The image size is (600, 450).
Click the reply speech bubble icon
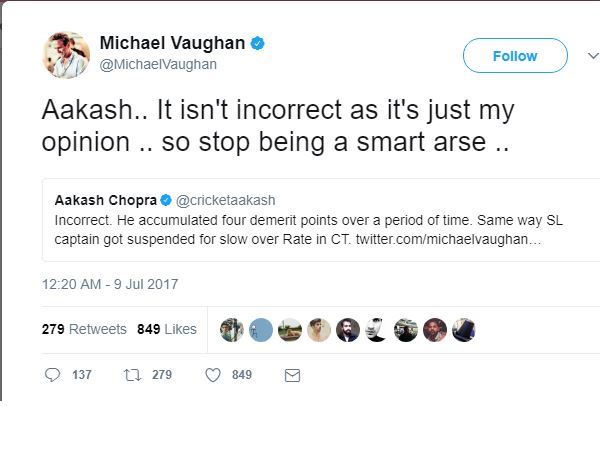[x=53, y=375]
